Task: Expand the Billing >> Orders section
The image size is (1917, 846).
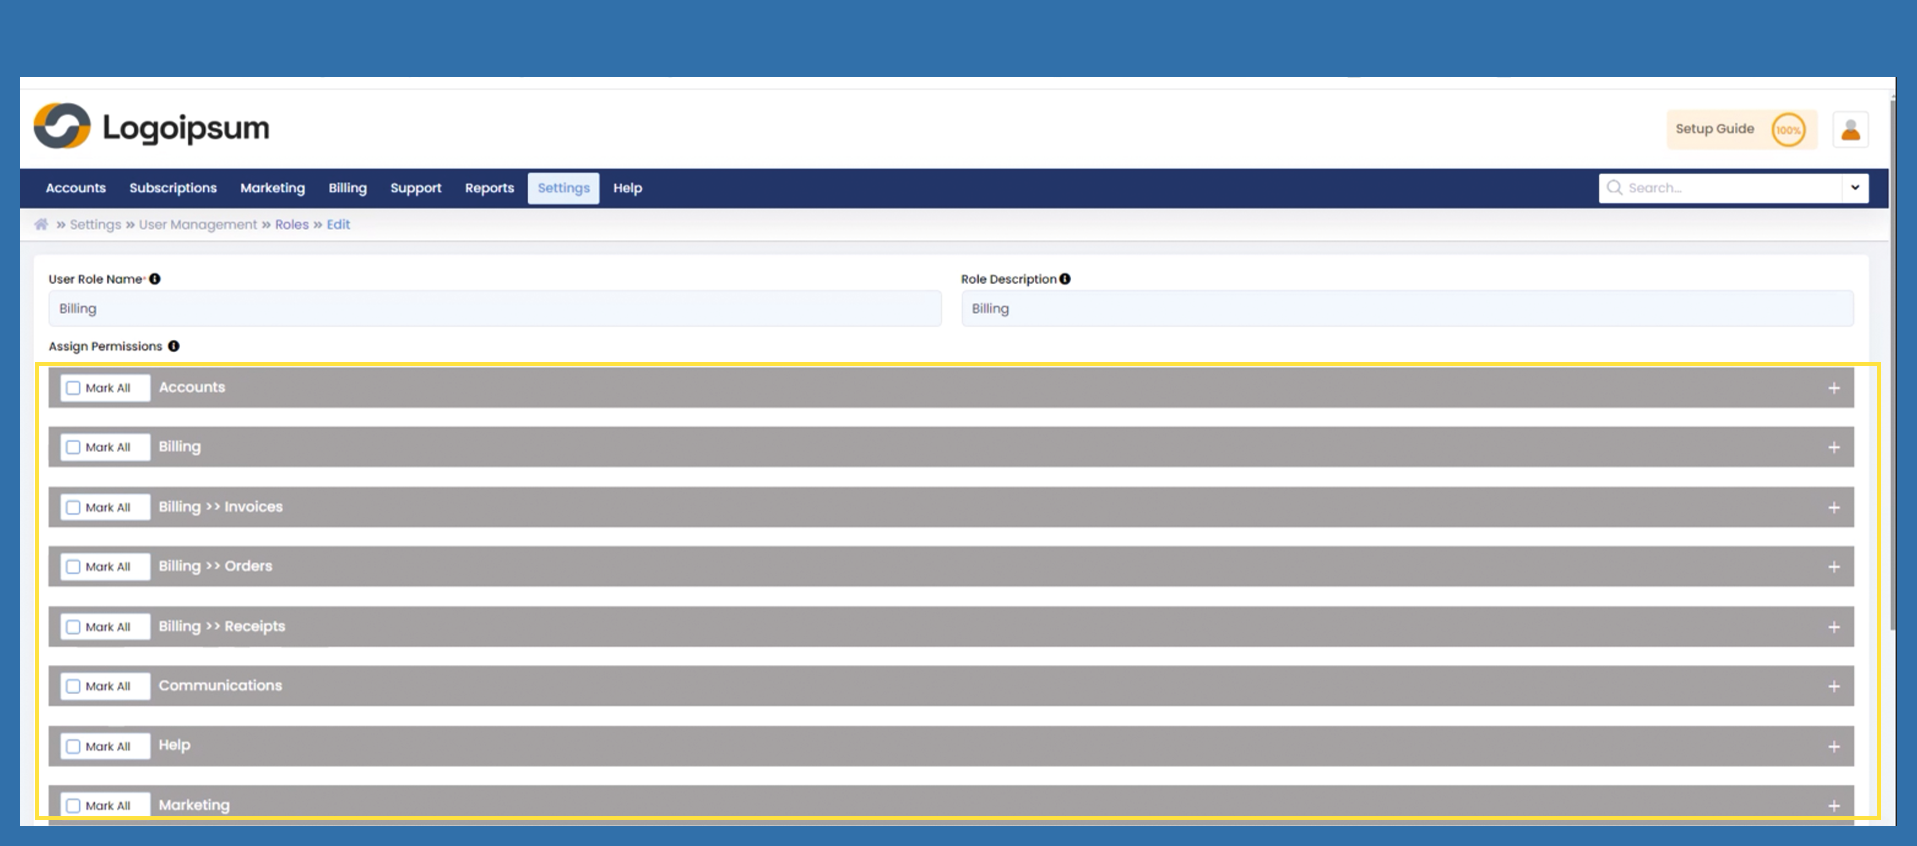Action: (x=1833, y=567)
